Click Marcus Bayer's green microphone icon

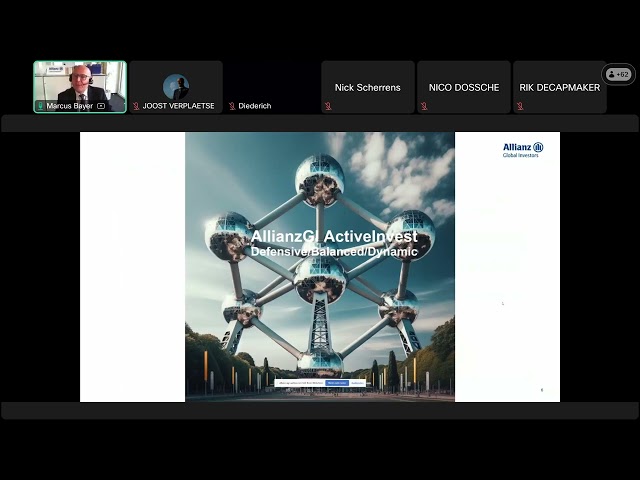(40, 106)
